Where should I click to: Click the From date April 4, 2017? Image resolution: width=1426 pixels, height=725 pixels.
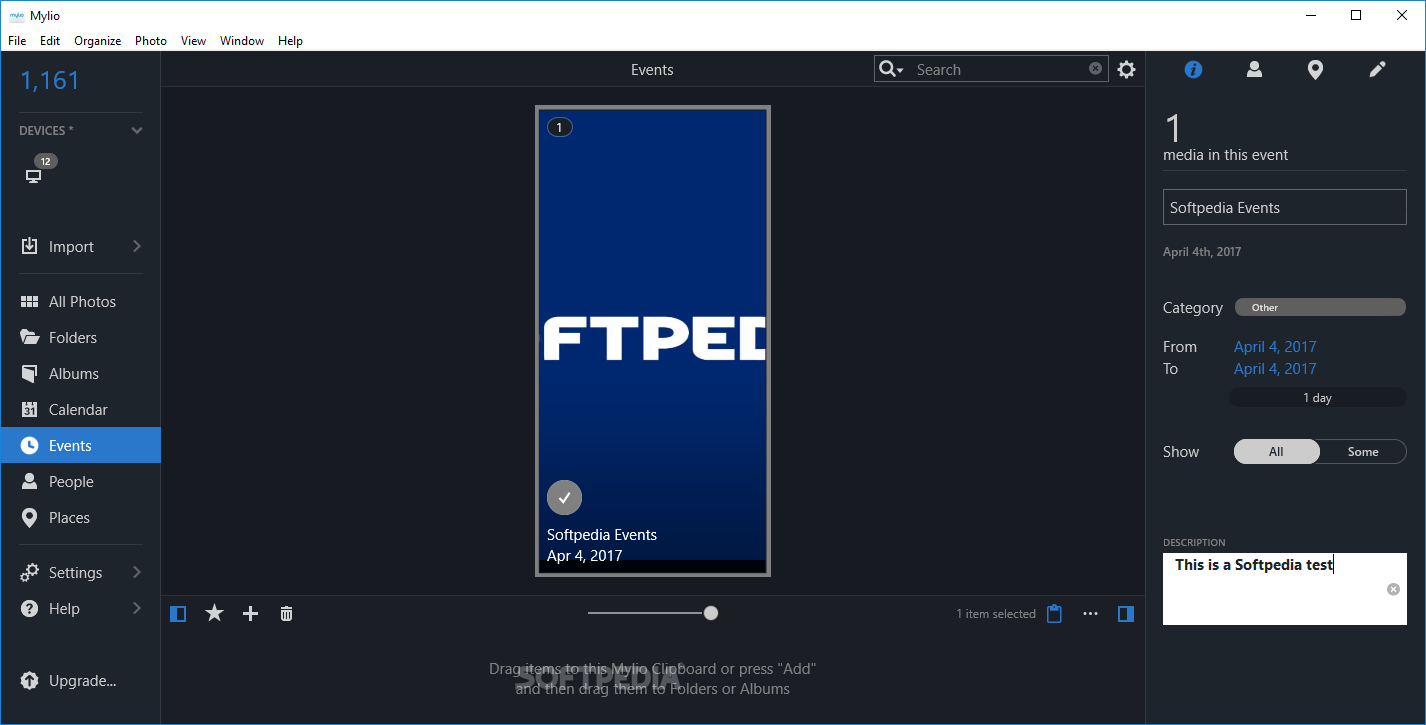coord(1275,346)
